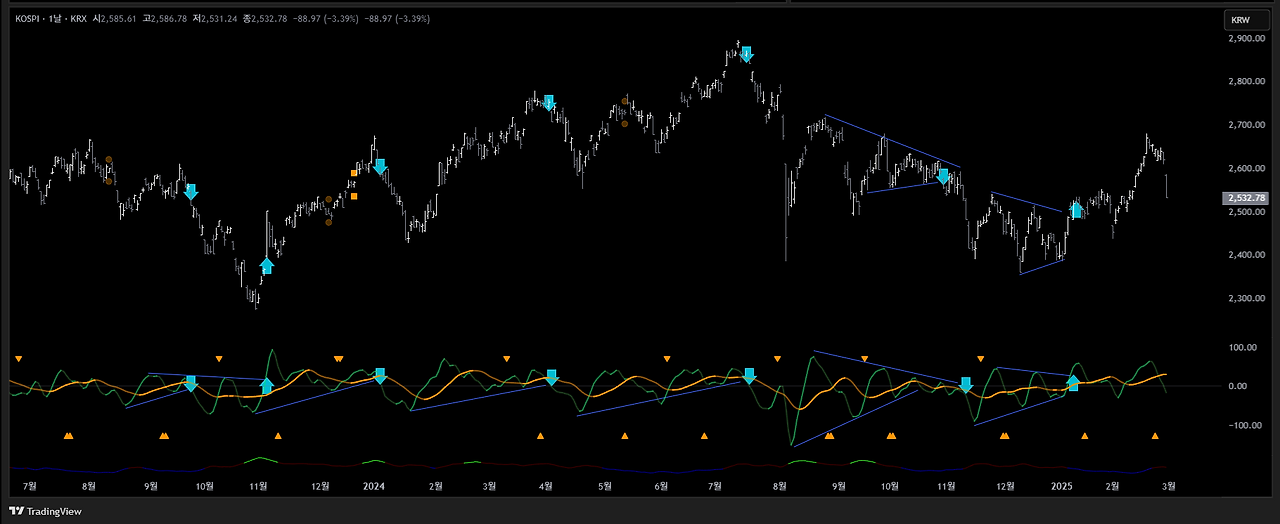Click the 2,800.00 price axis label

[1246, 82]
